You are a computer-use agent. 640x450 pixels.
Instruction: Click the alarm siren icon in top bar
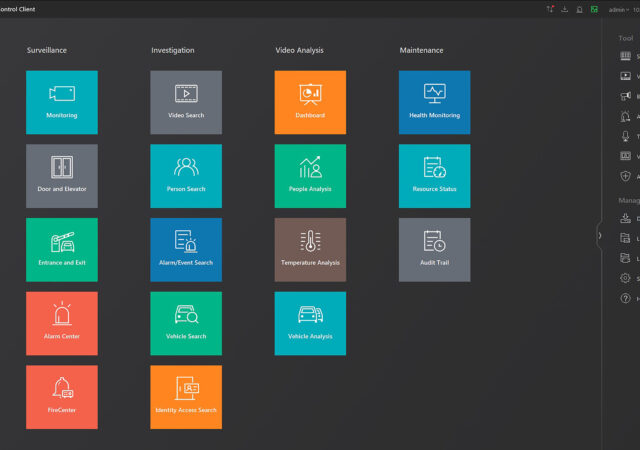click(x=579, y=9)
